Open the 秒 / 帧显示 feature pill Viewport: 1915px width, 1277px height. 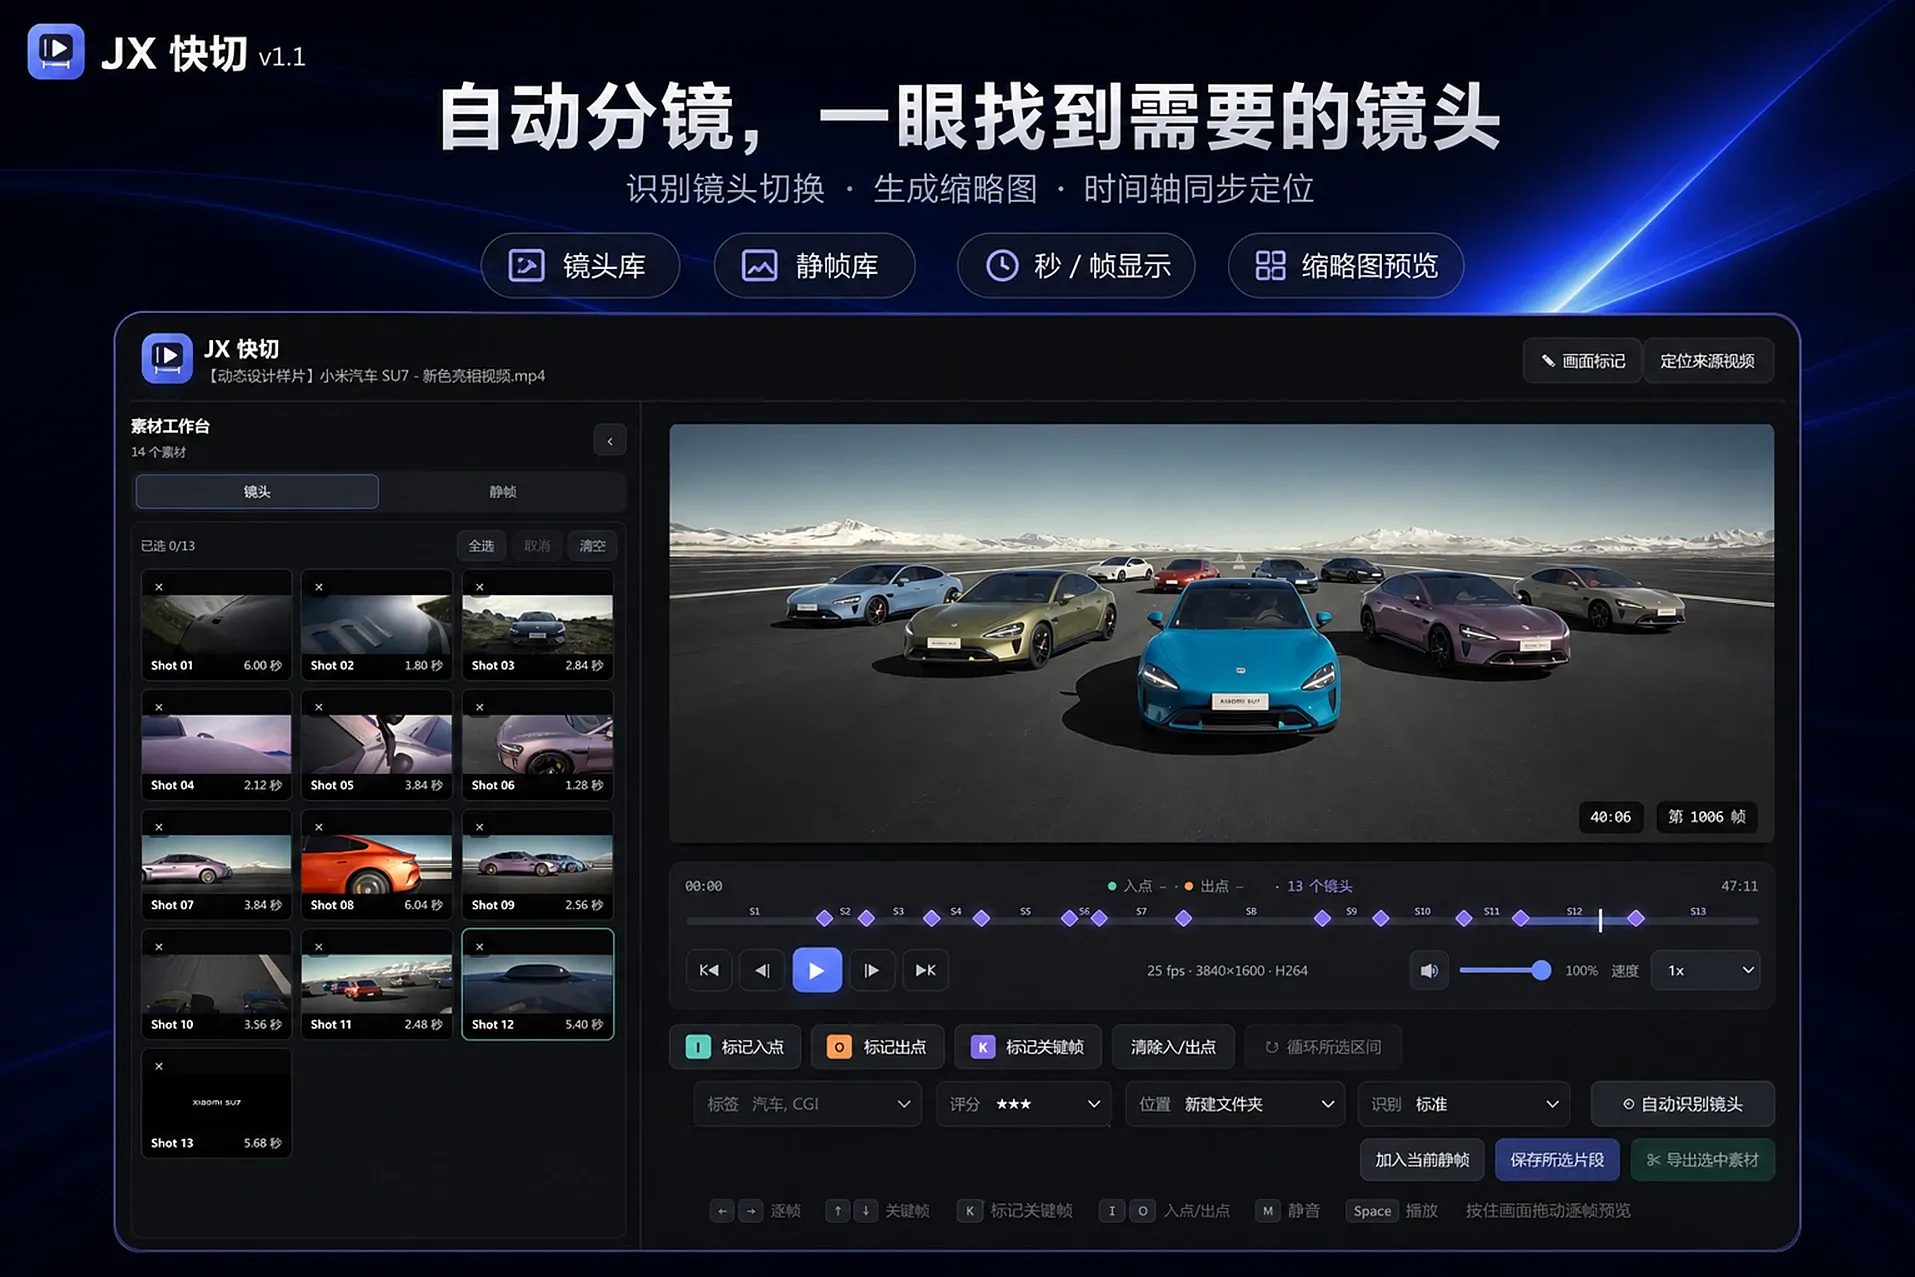(x=1076, y=266)
